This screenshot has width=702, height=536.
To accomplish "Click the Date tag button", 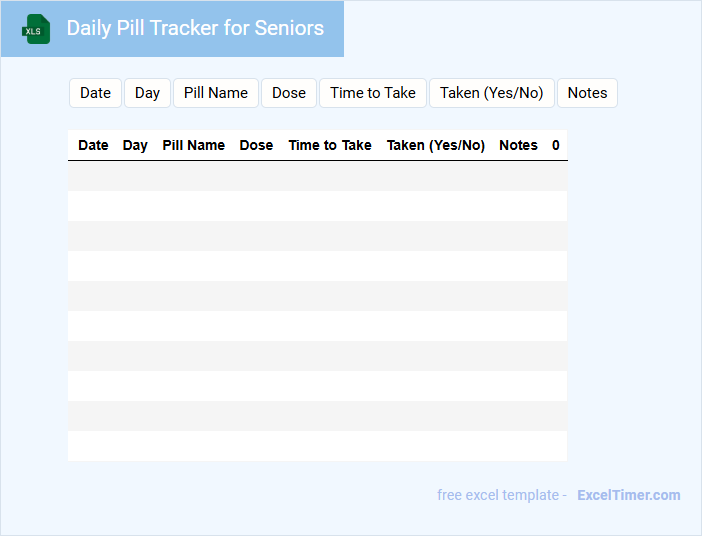I will 95,93.
